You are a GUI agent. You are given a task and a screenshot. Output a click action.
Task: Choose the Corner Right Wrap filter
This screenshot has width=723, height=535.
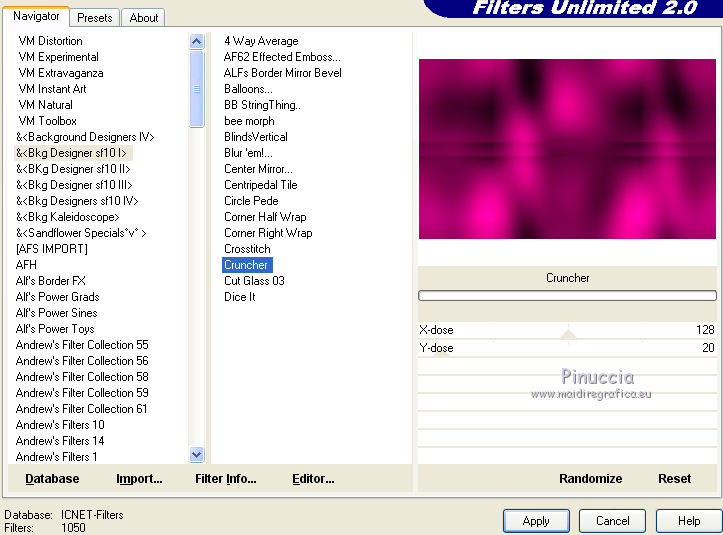pyautogui.click(x=268, y=233)
